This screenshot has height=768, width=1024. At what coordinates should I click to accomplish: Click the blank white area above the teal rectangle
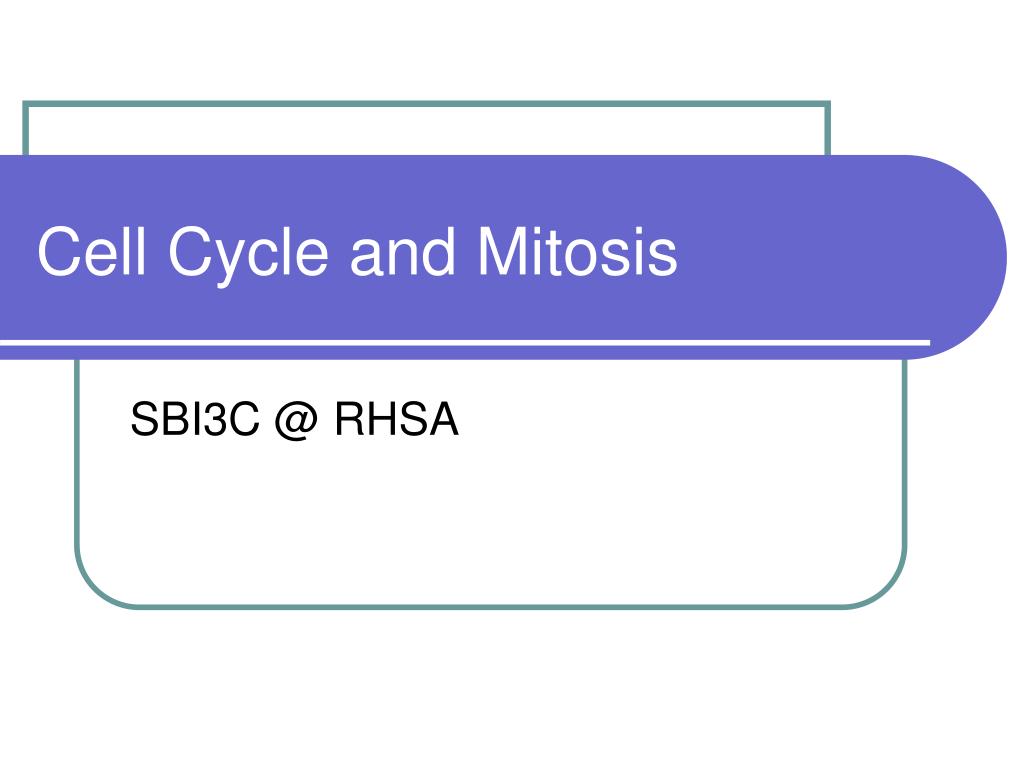click(512, 49)
